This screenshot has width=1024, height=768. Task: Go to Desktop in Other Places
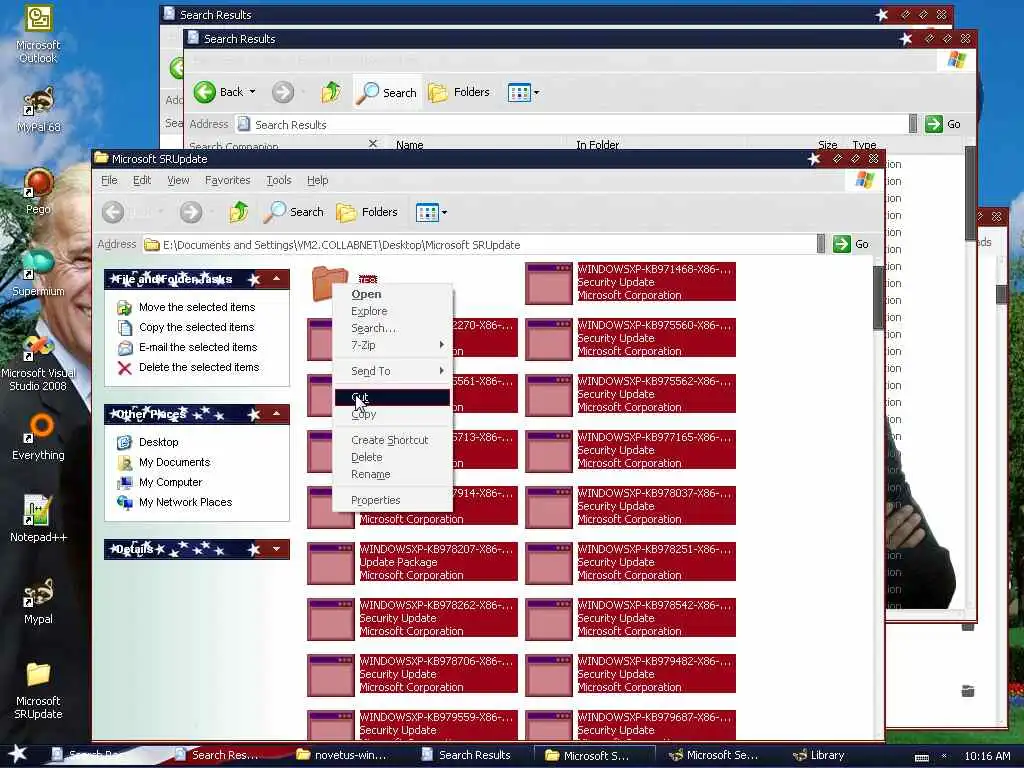(158, 442)
